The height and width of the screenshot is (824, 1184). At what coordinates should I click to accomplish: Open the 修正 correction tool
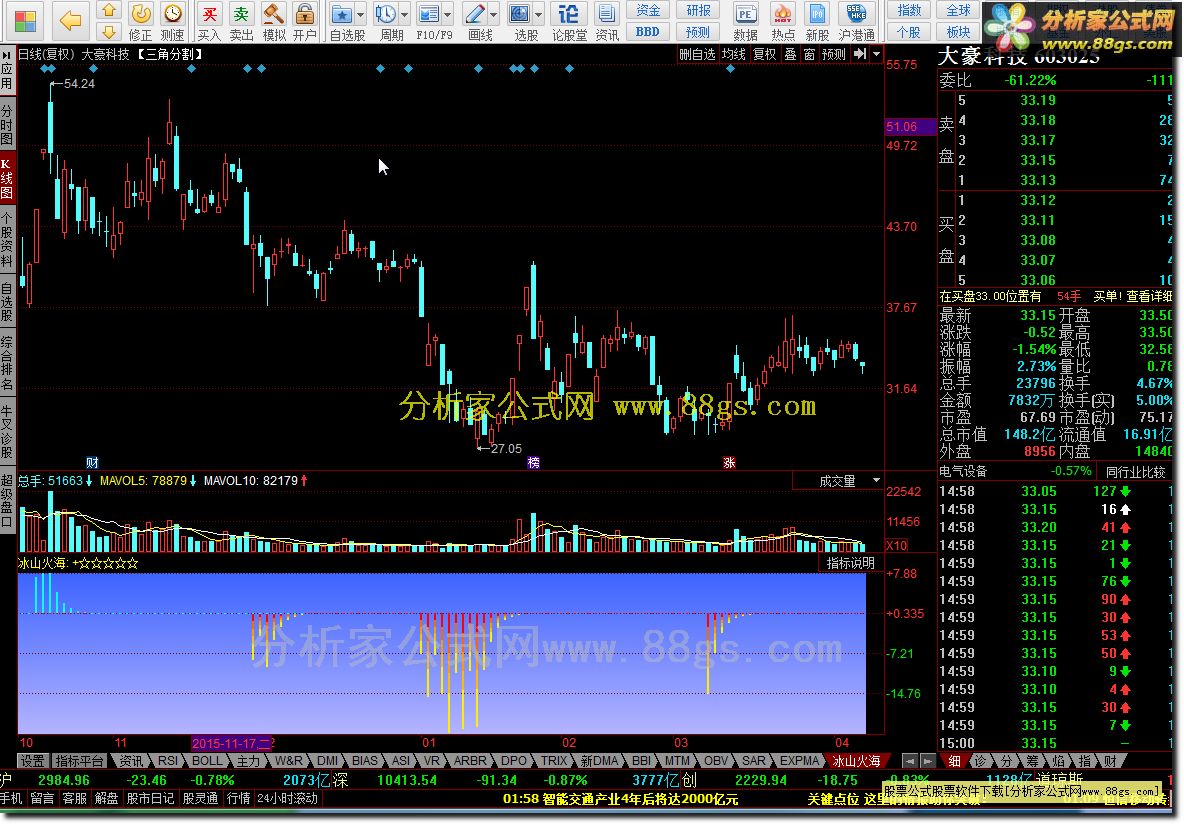tap(140, 21)
